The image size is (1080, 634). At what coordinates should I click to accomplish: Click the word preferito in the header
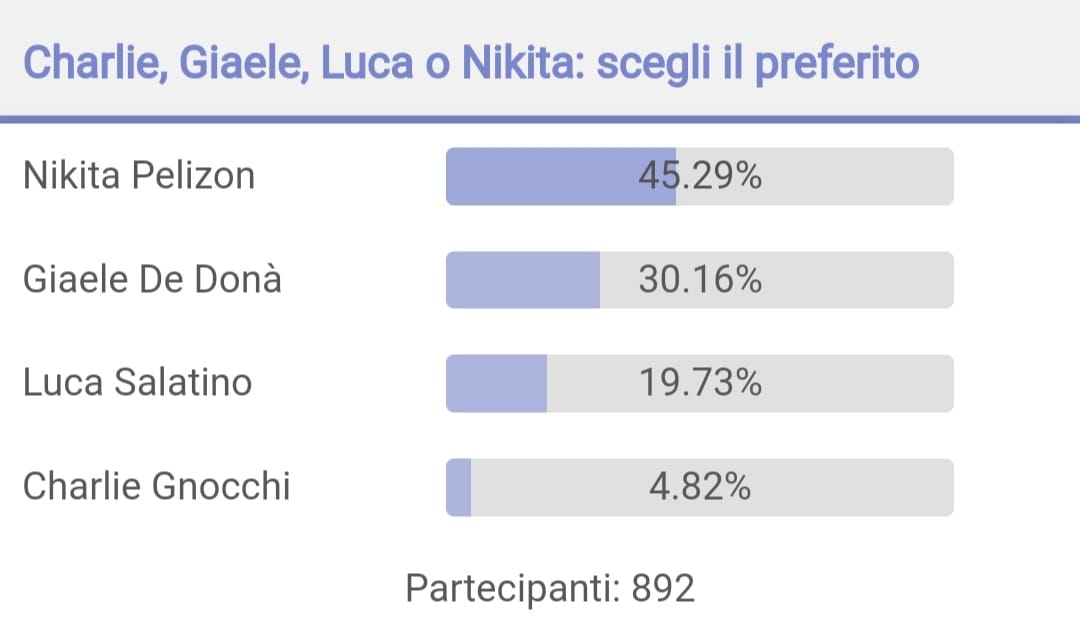(837, 64)
